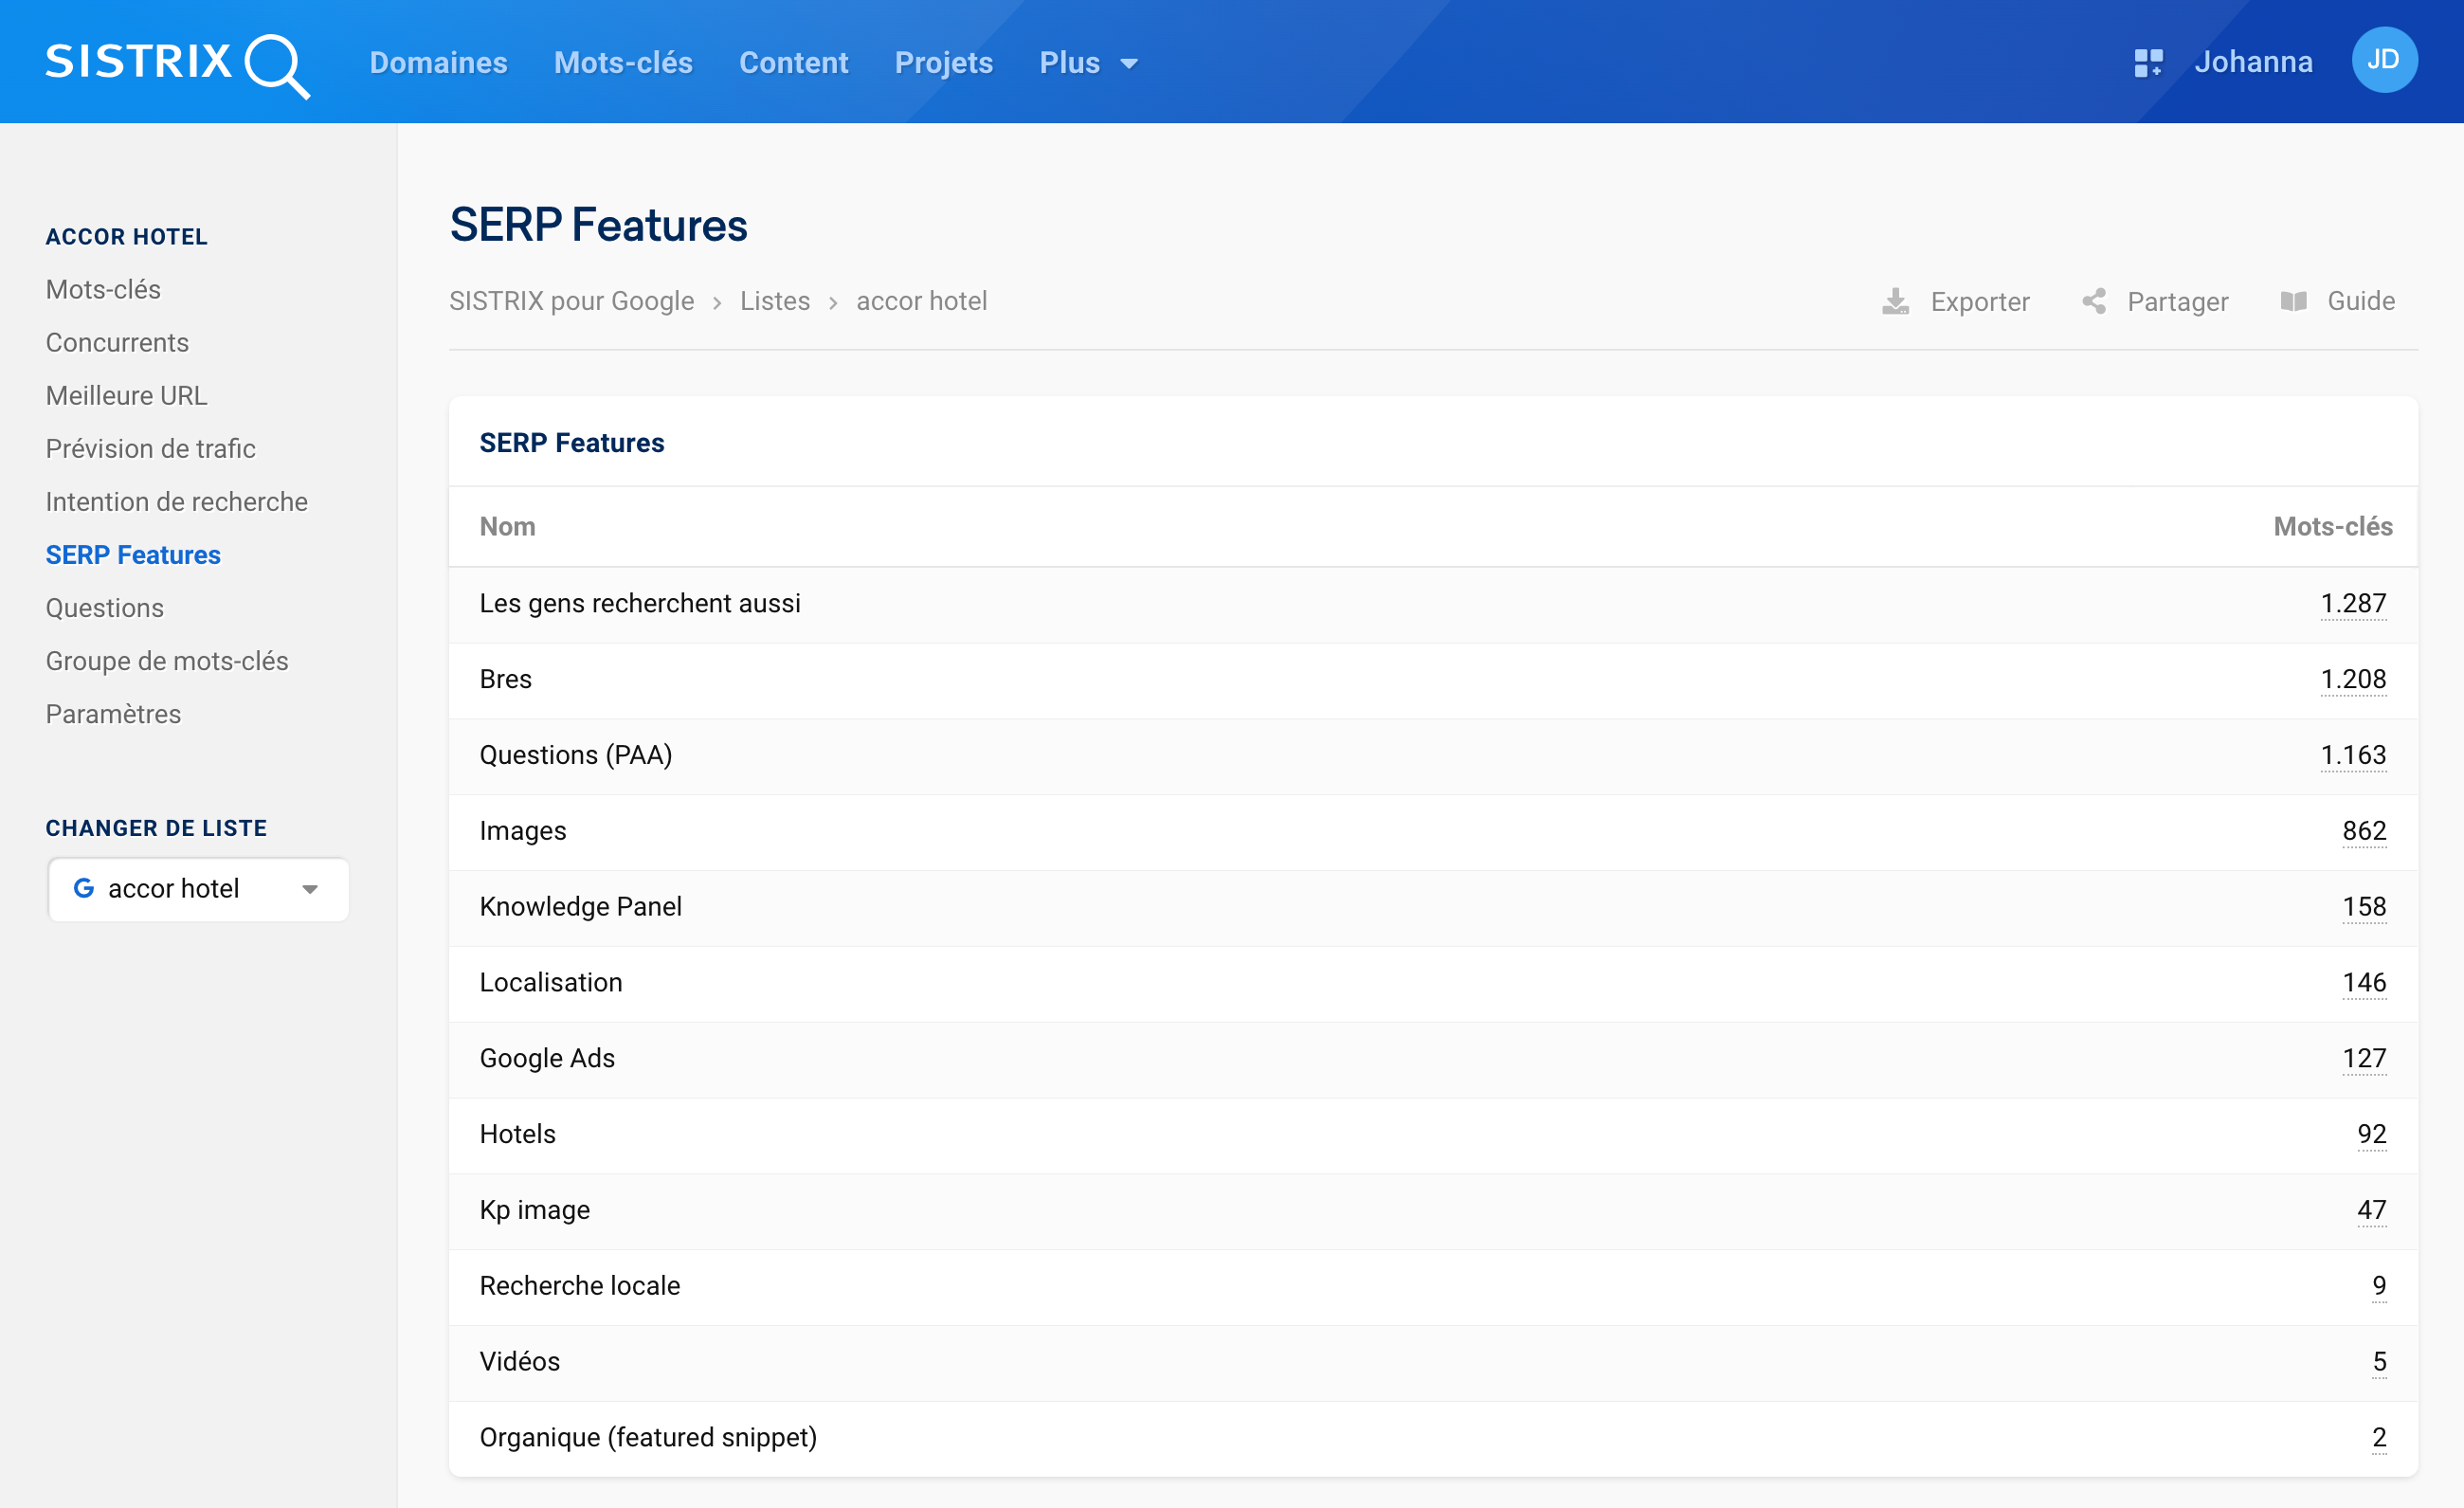Select SERP Features in the sidebar

coord(133,555)
